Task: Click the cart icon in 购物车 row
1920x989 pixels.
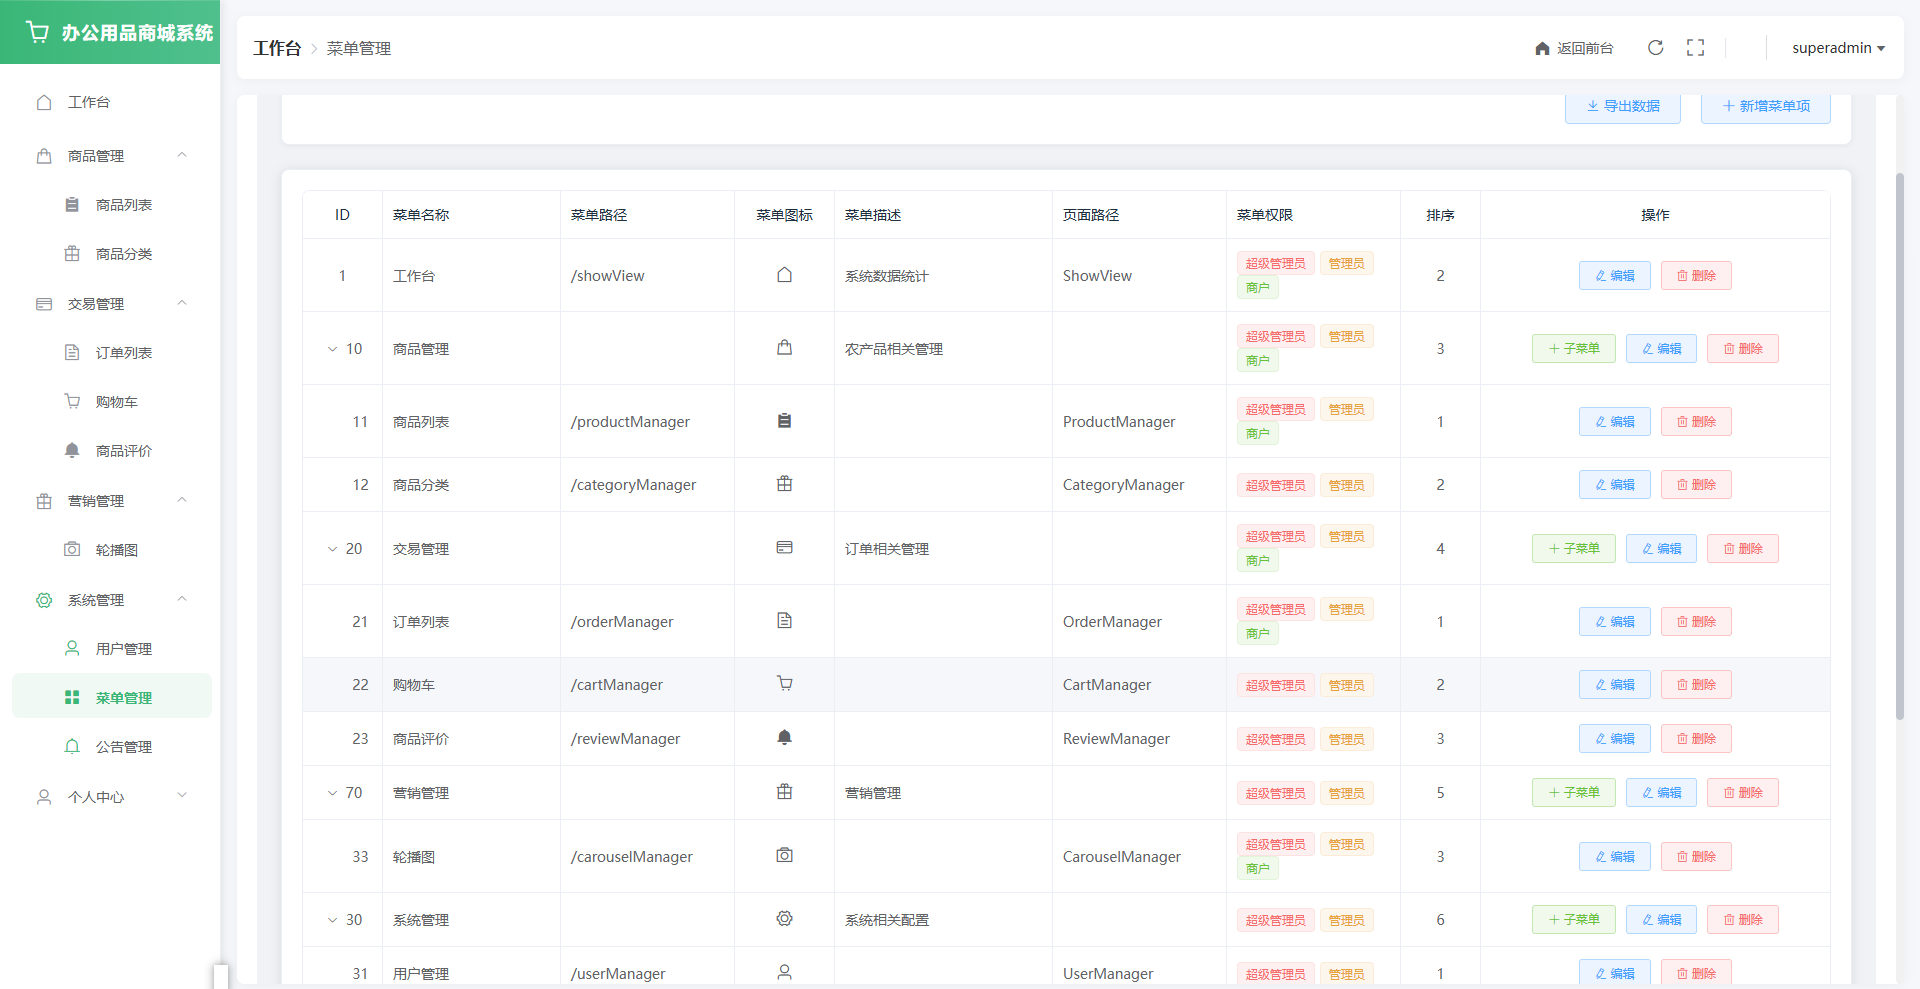Action: pyautogui.click(x=784, y=684)
